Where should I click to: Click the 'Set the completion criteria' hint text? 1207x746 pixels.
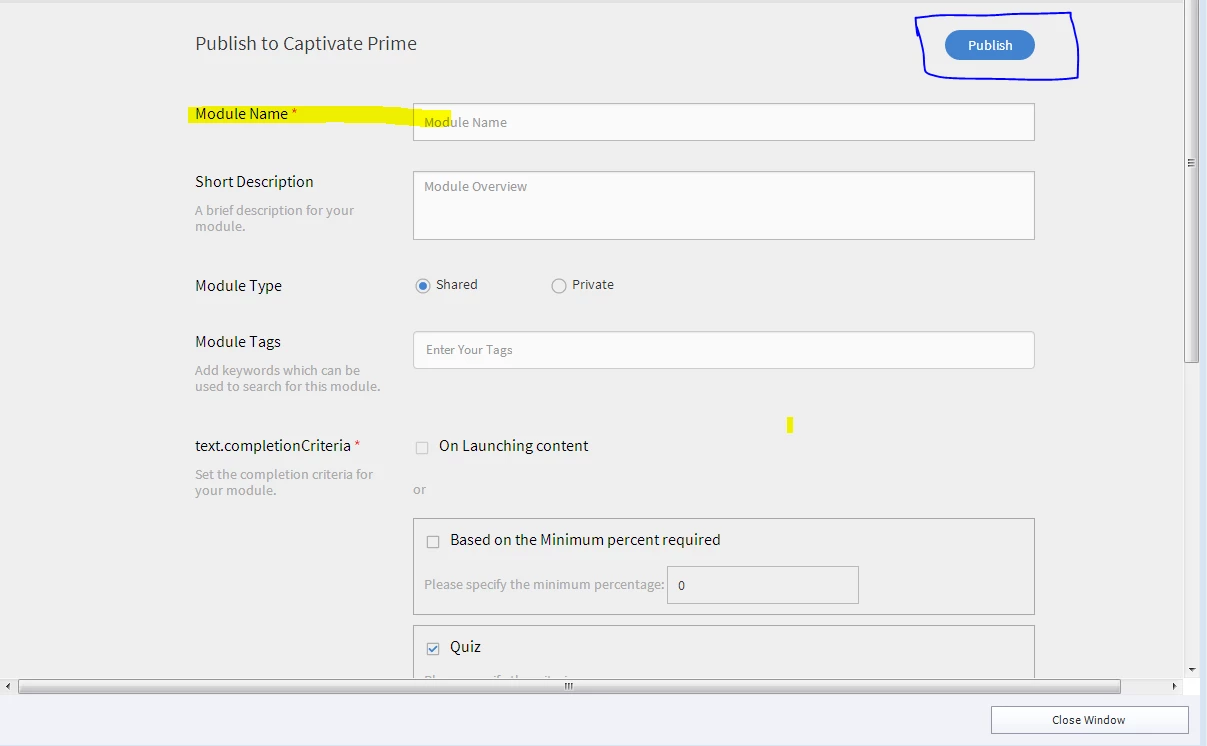pos(284,482)
